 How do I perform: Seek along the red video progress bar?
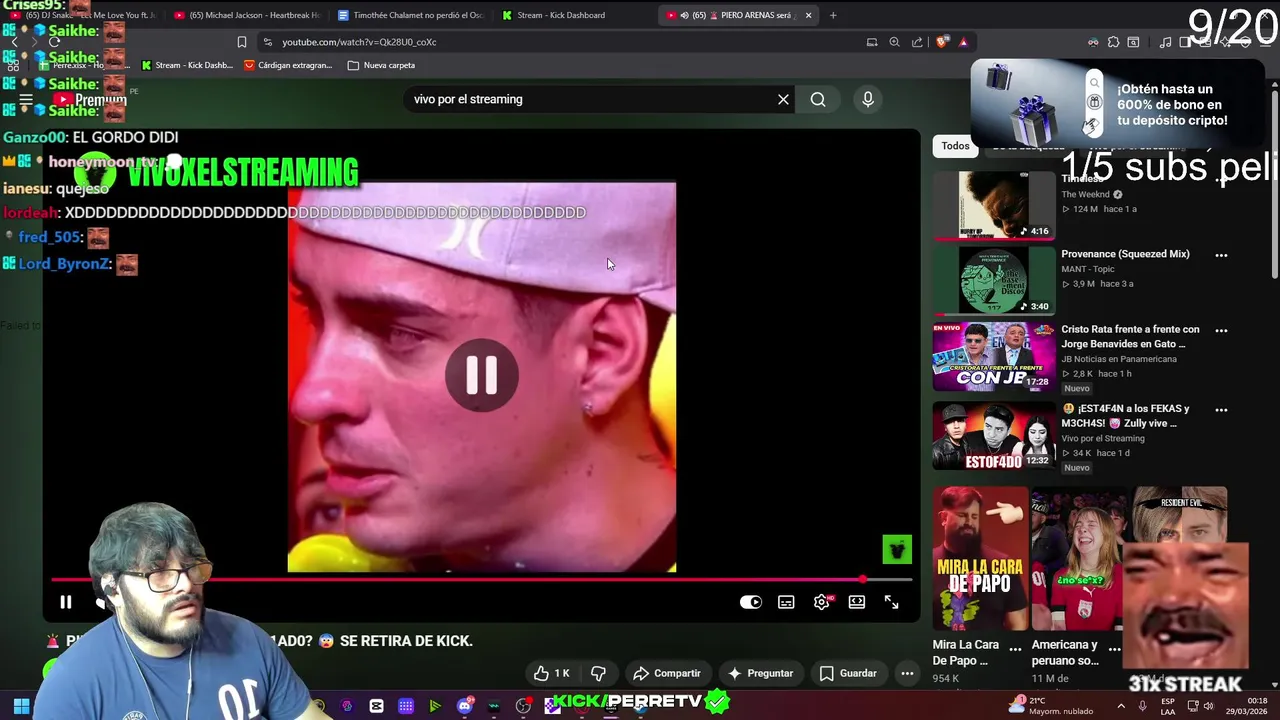click(482, 579)
